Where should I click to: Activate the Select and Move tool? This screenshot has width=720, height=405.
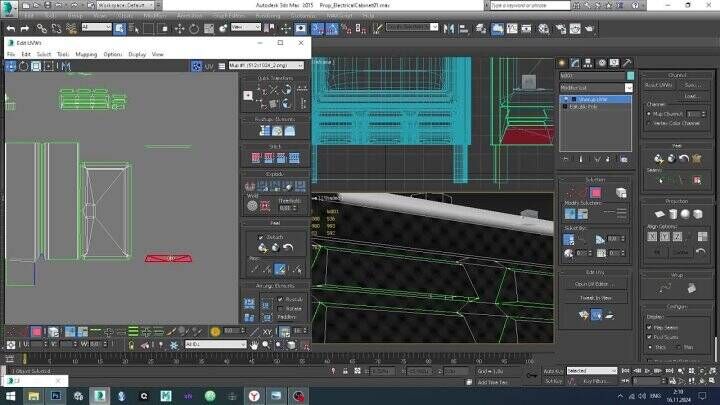coord(179,28)
